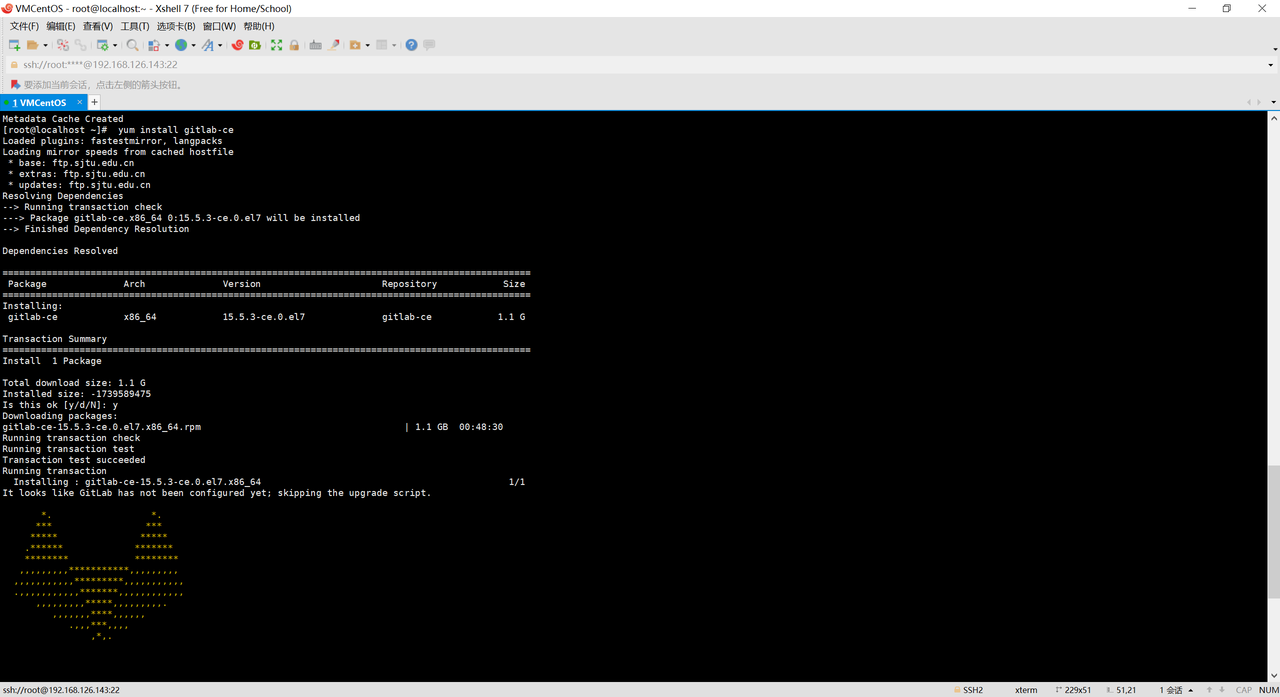Open the 帮助(H) menu
1280x697 pixels.
click(259, 26)
